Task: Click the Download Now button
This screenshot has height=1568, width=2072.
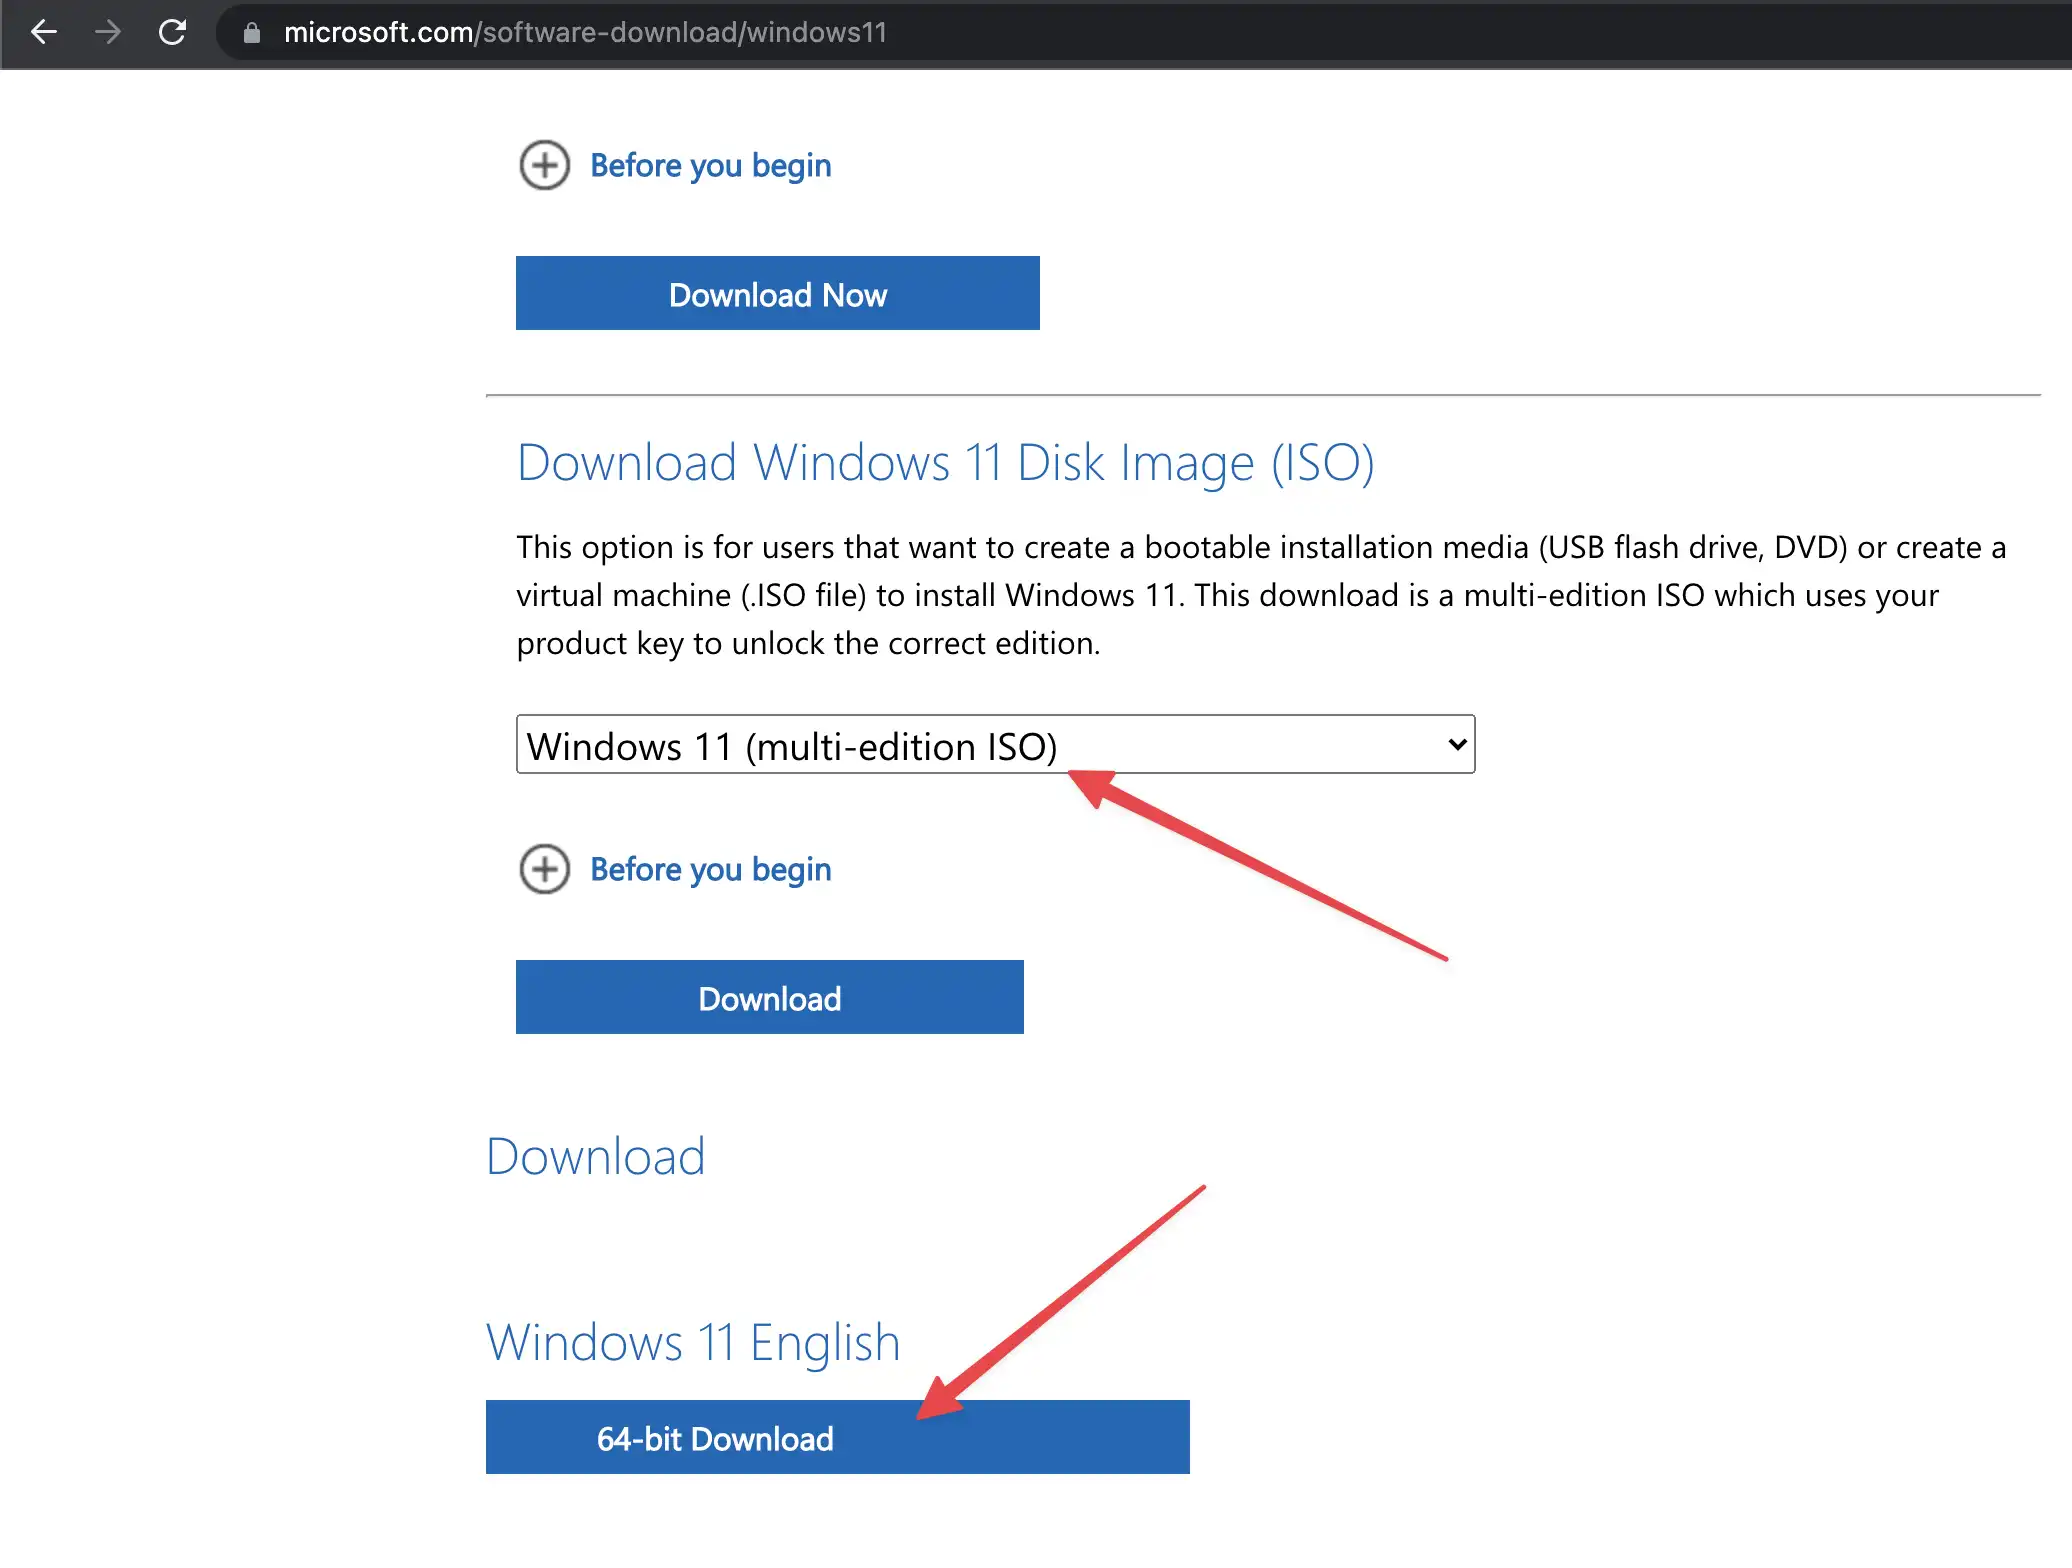Action: [778, 293]
